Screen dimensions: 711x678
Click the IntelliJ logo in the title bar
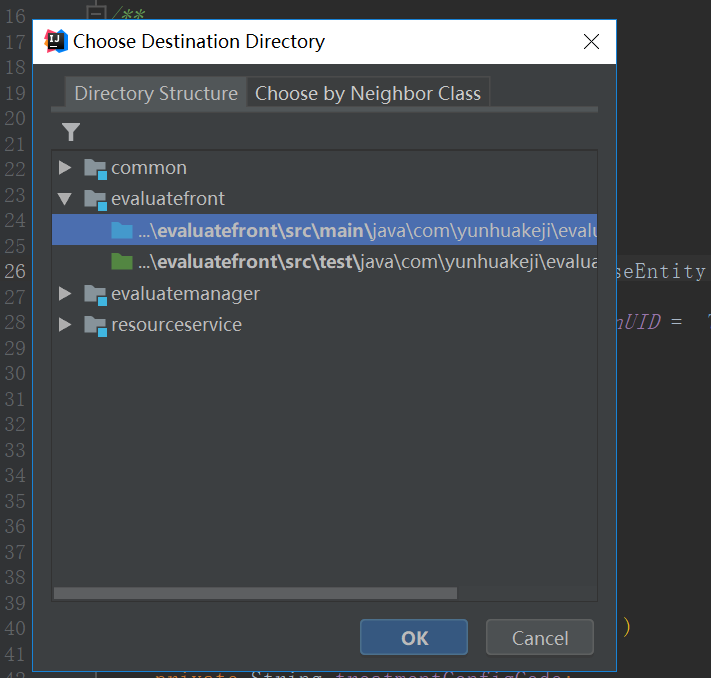click(56, 42)
